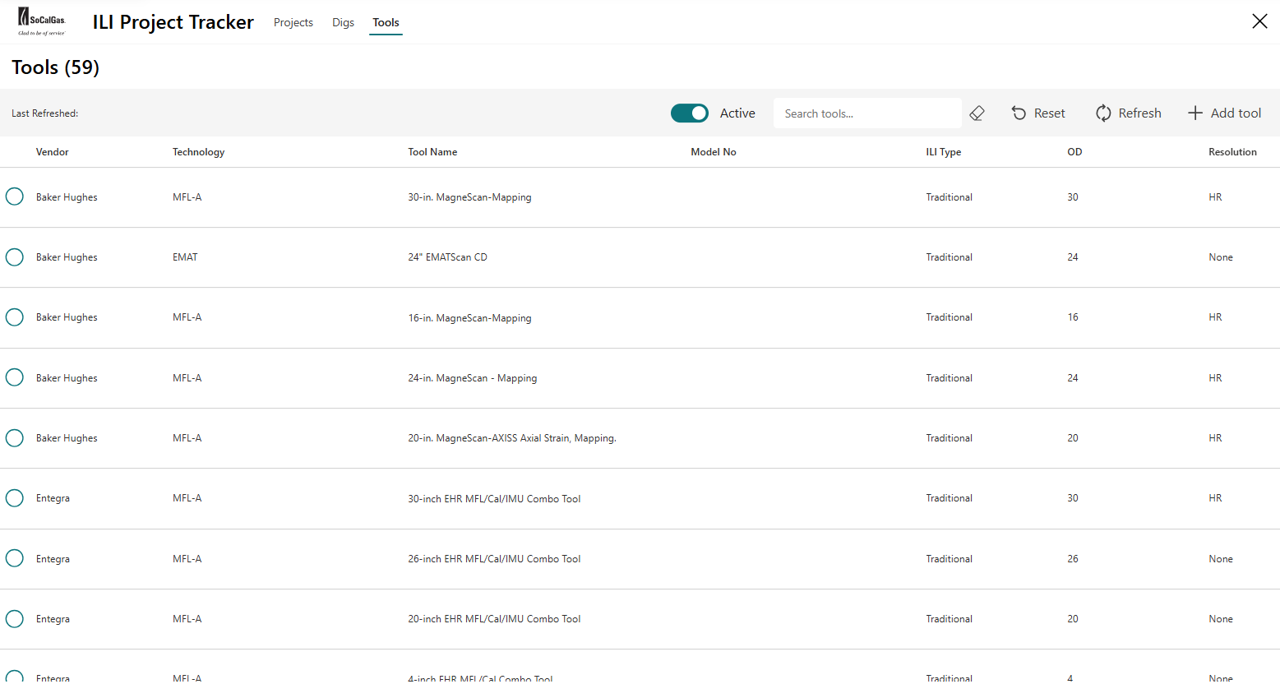Click OD value 26
Screen dimensions: 1280x684
coord(1072,559)
